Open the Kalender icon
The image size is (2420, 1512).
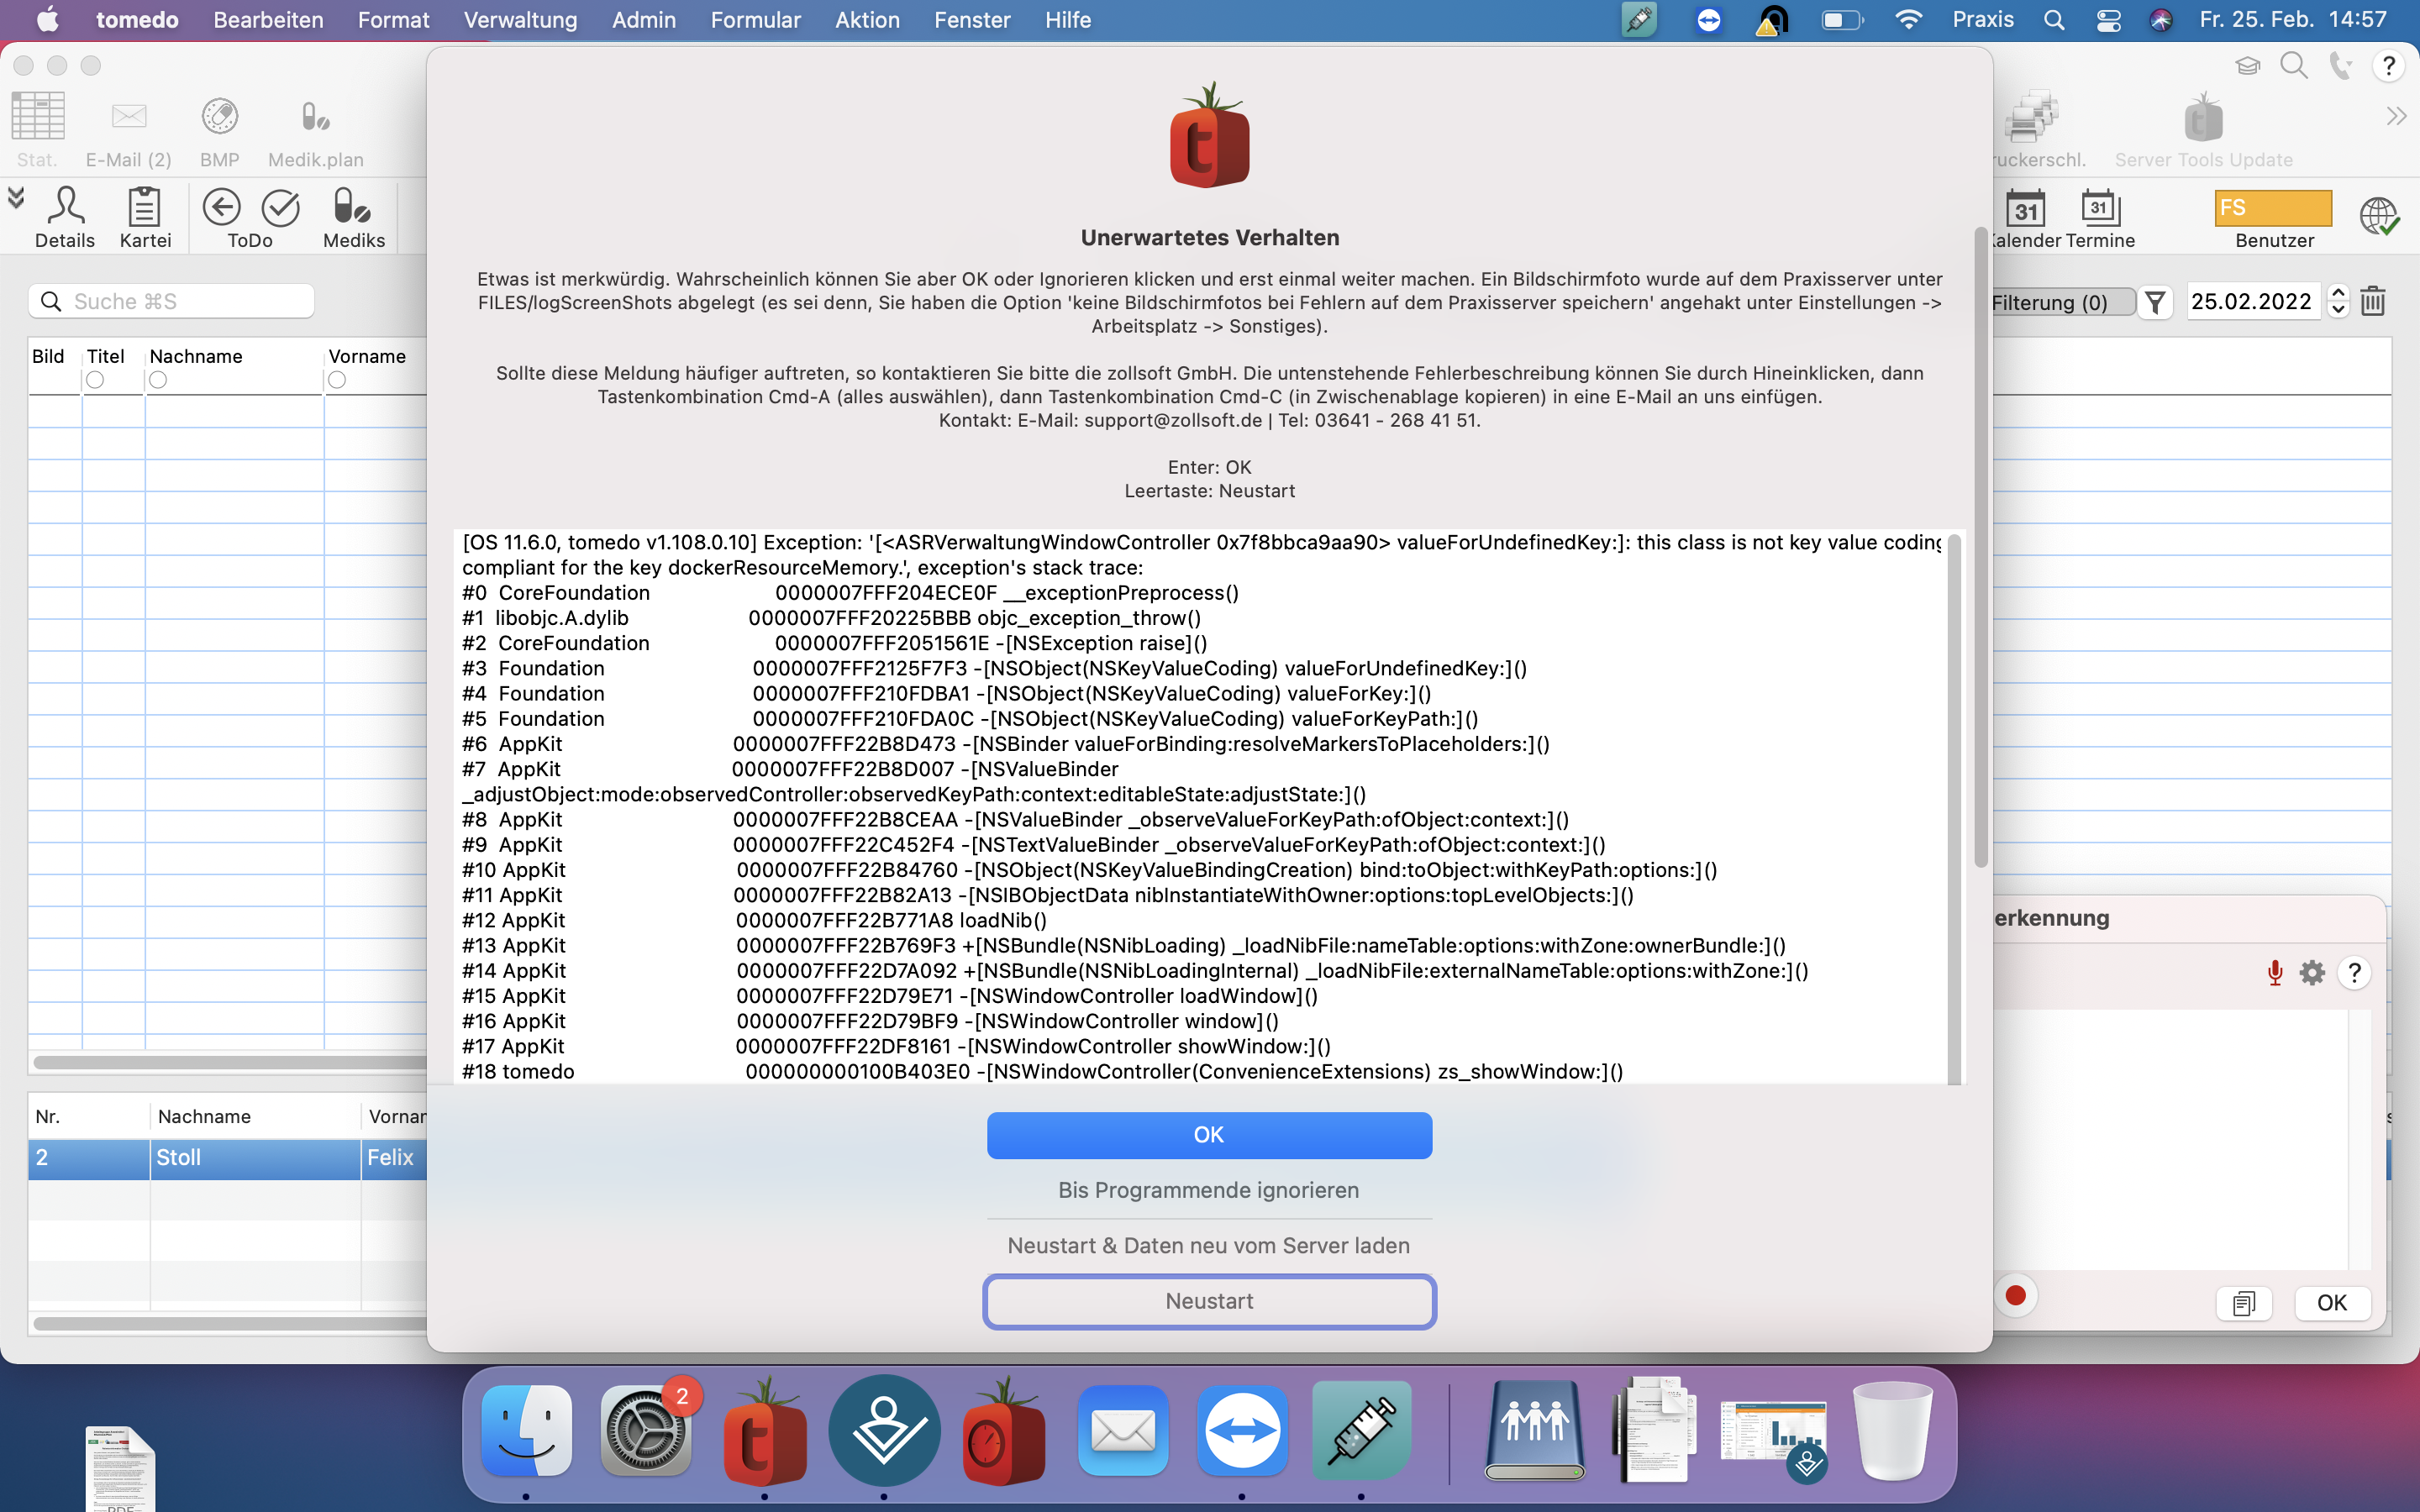pos(2026,208)
